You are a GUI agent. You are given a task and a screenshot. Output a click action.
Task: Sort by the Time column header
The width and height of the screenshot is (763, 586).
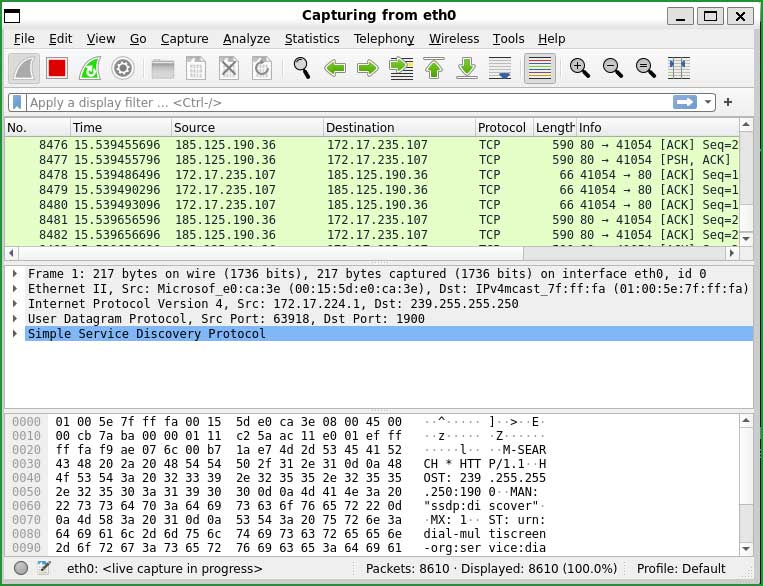pos(121,128)
